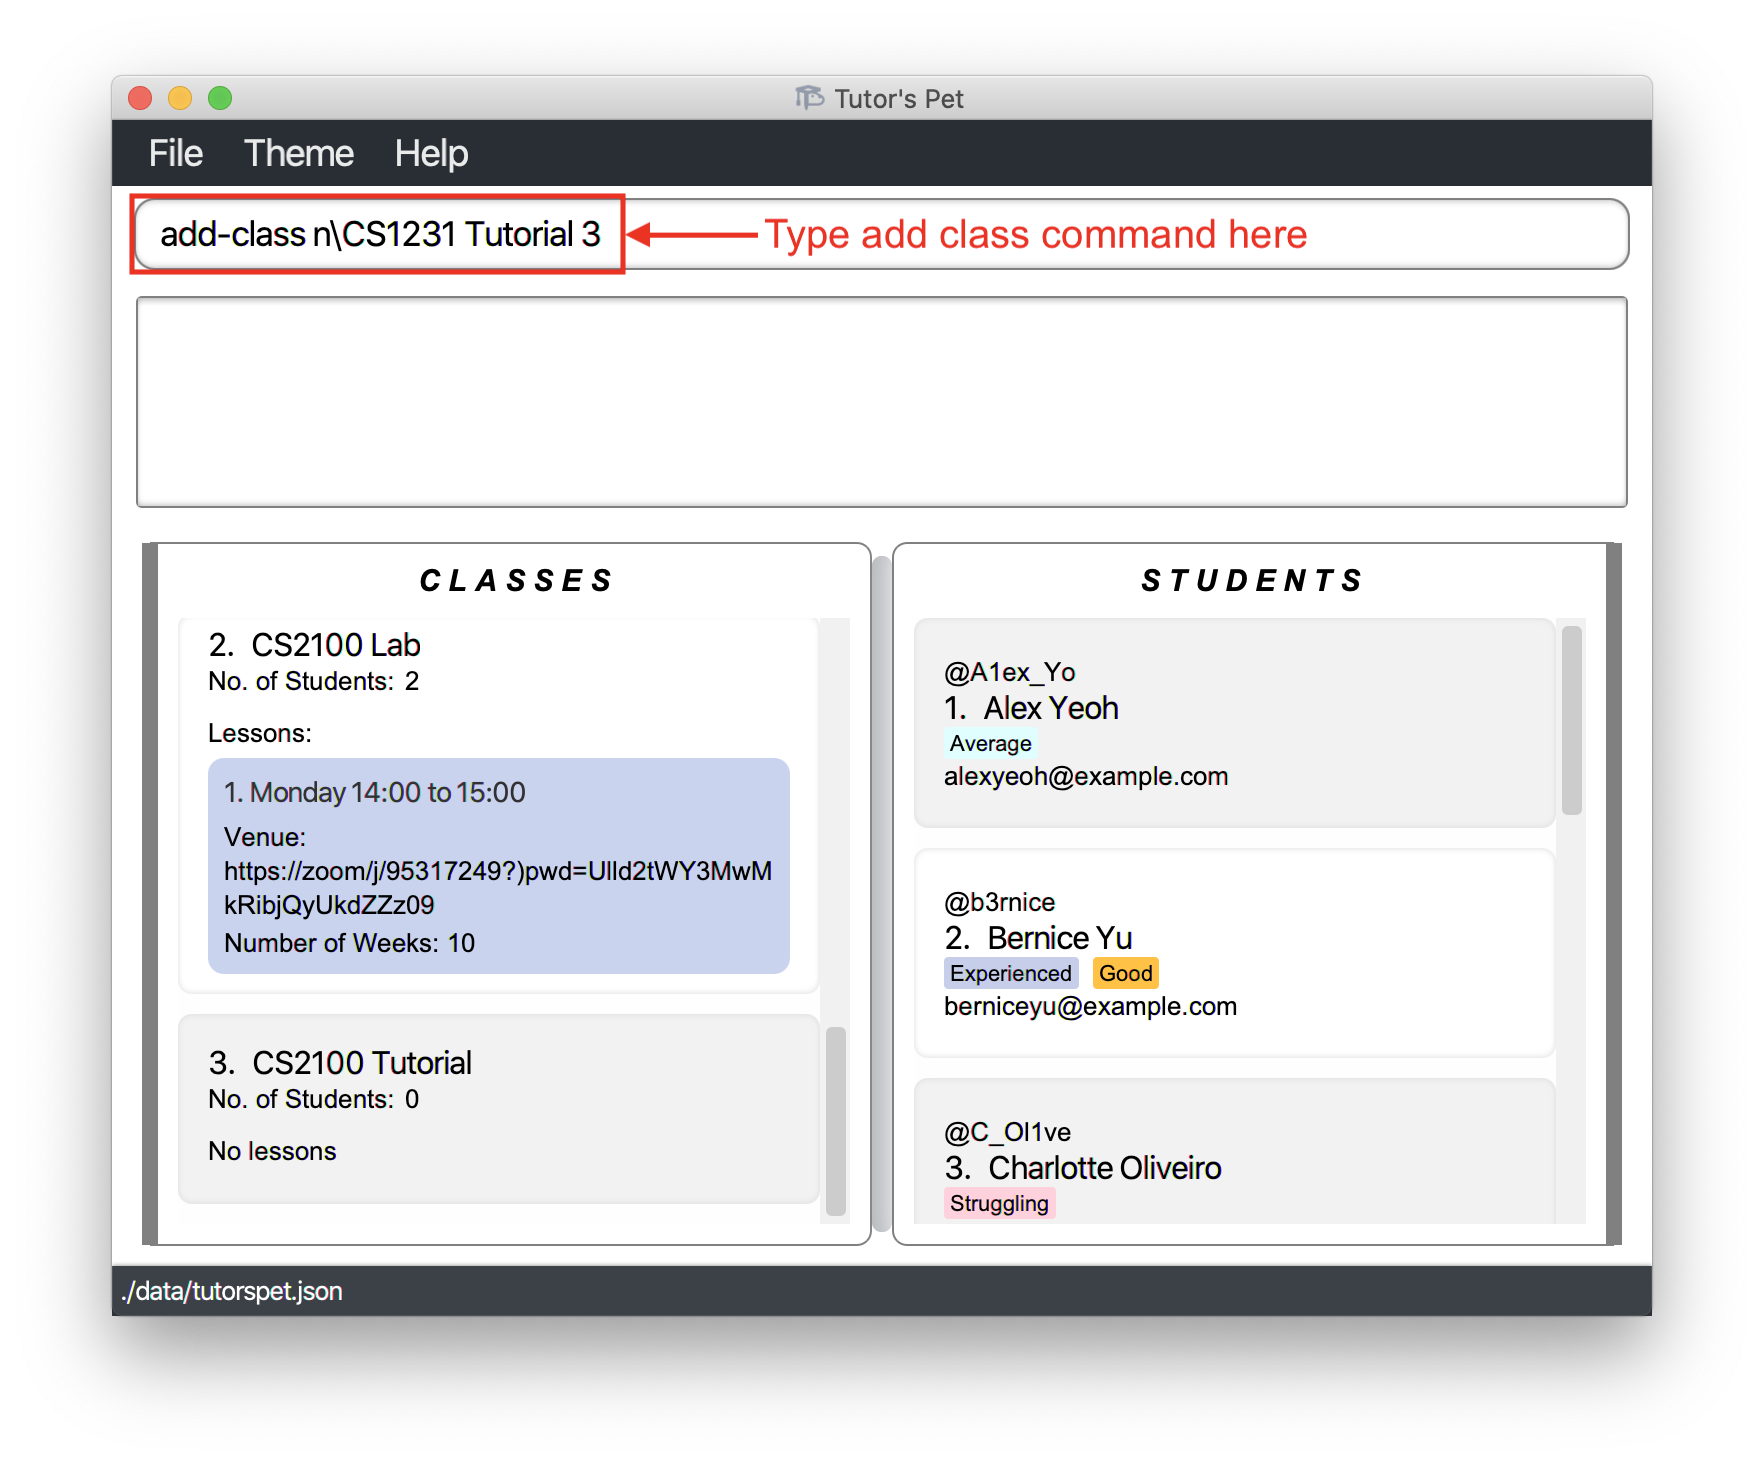Open the File menu

[175, 153]
